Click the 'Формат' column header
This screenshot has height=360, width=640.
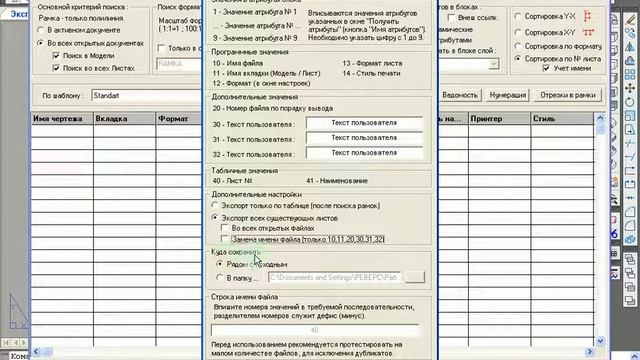(179, 119)
